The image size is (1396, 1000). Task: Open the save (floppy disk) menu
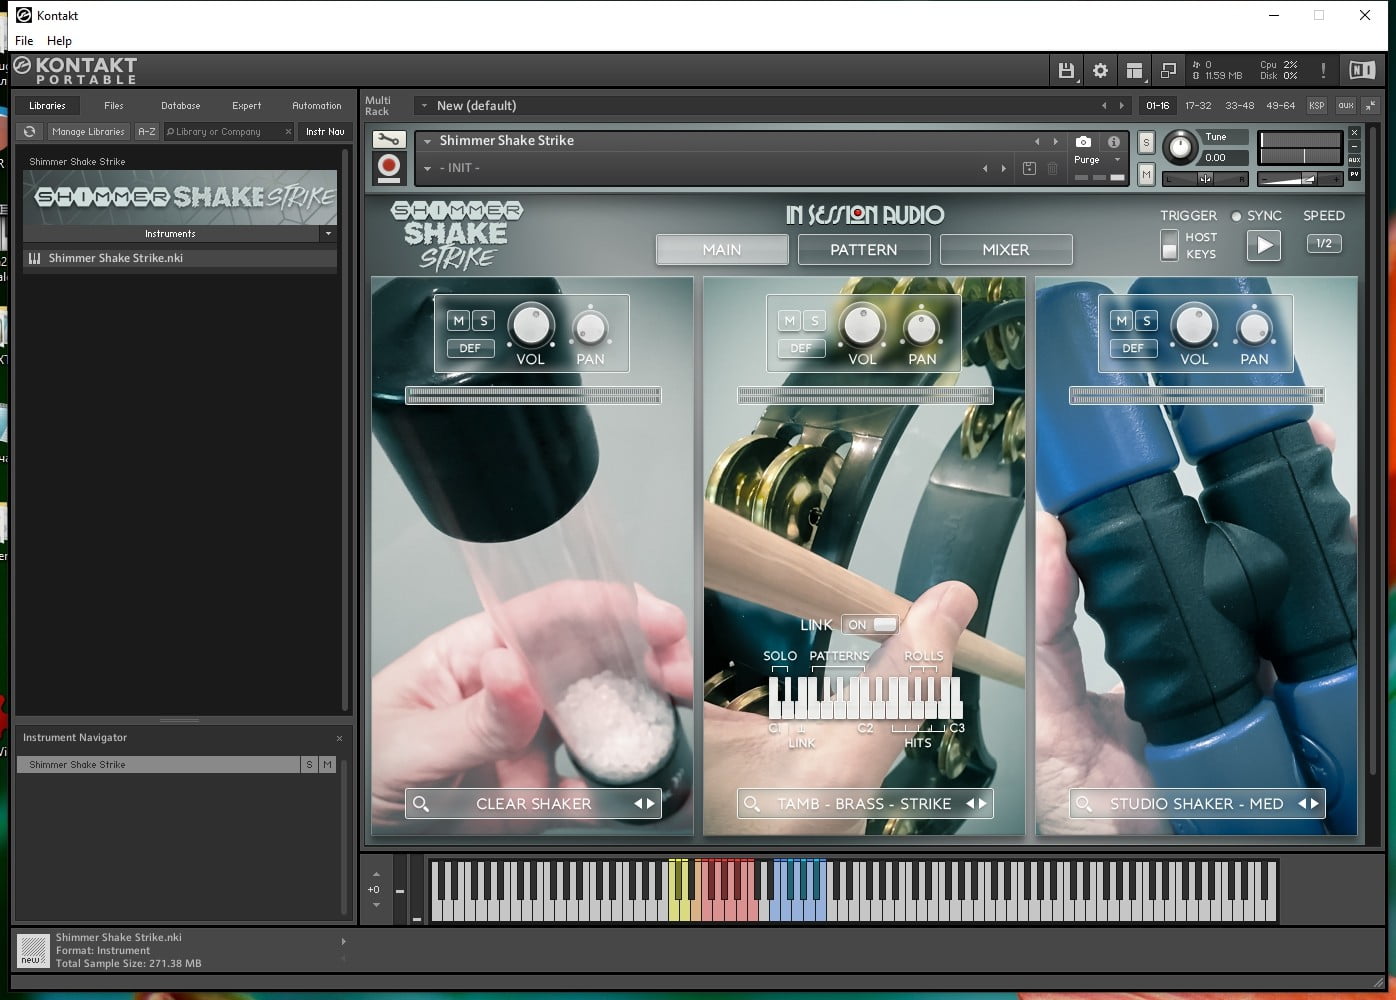(x=1066, y=70)
